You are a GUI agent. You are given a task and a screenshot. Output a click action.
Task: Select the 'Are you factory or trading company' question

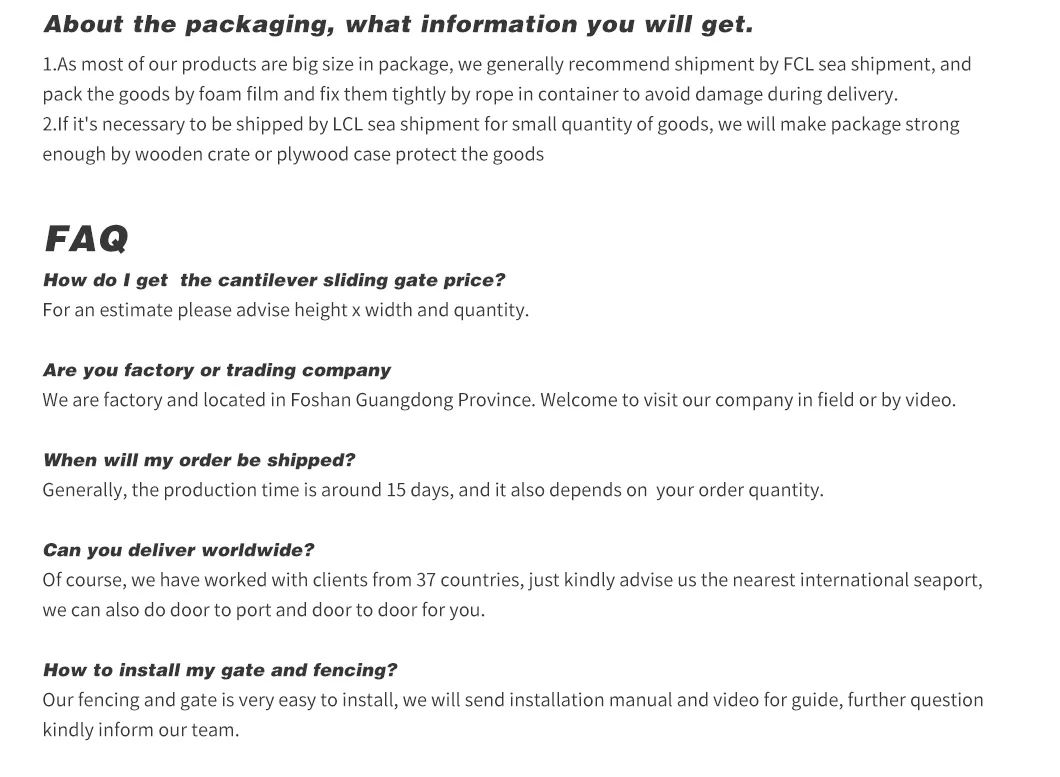coord(216,370)
